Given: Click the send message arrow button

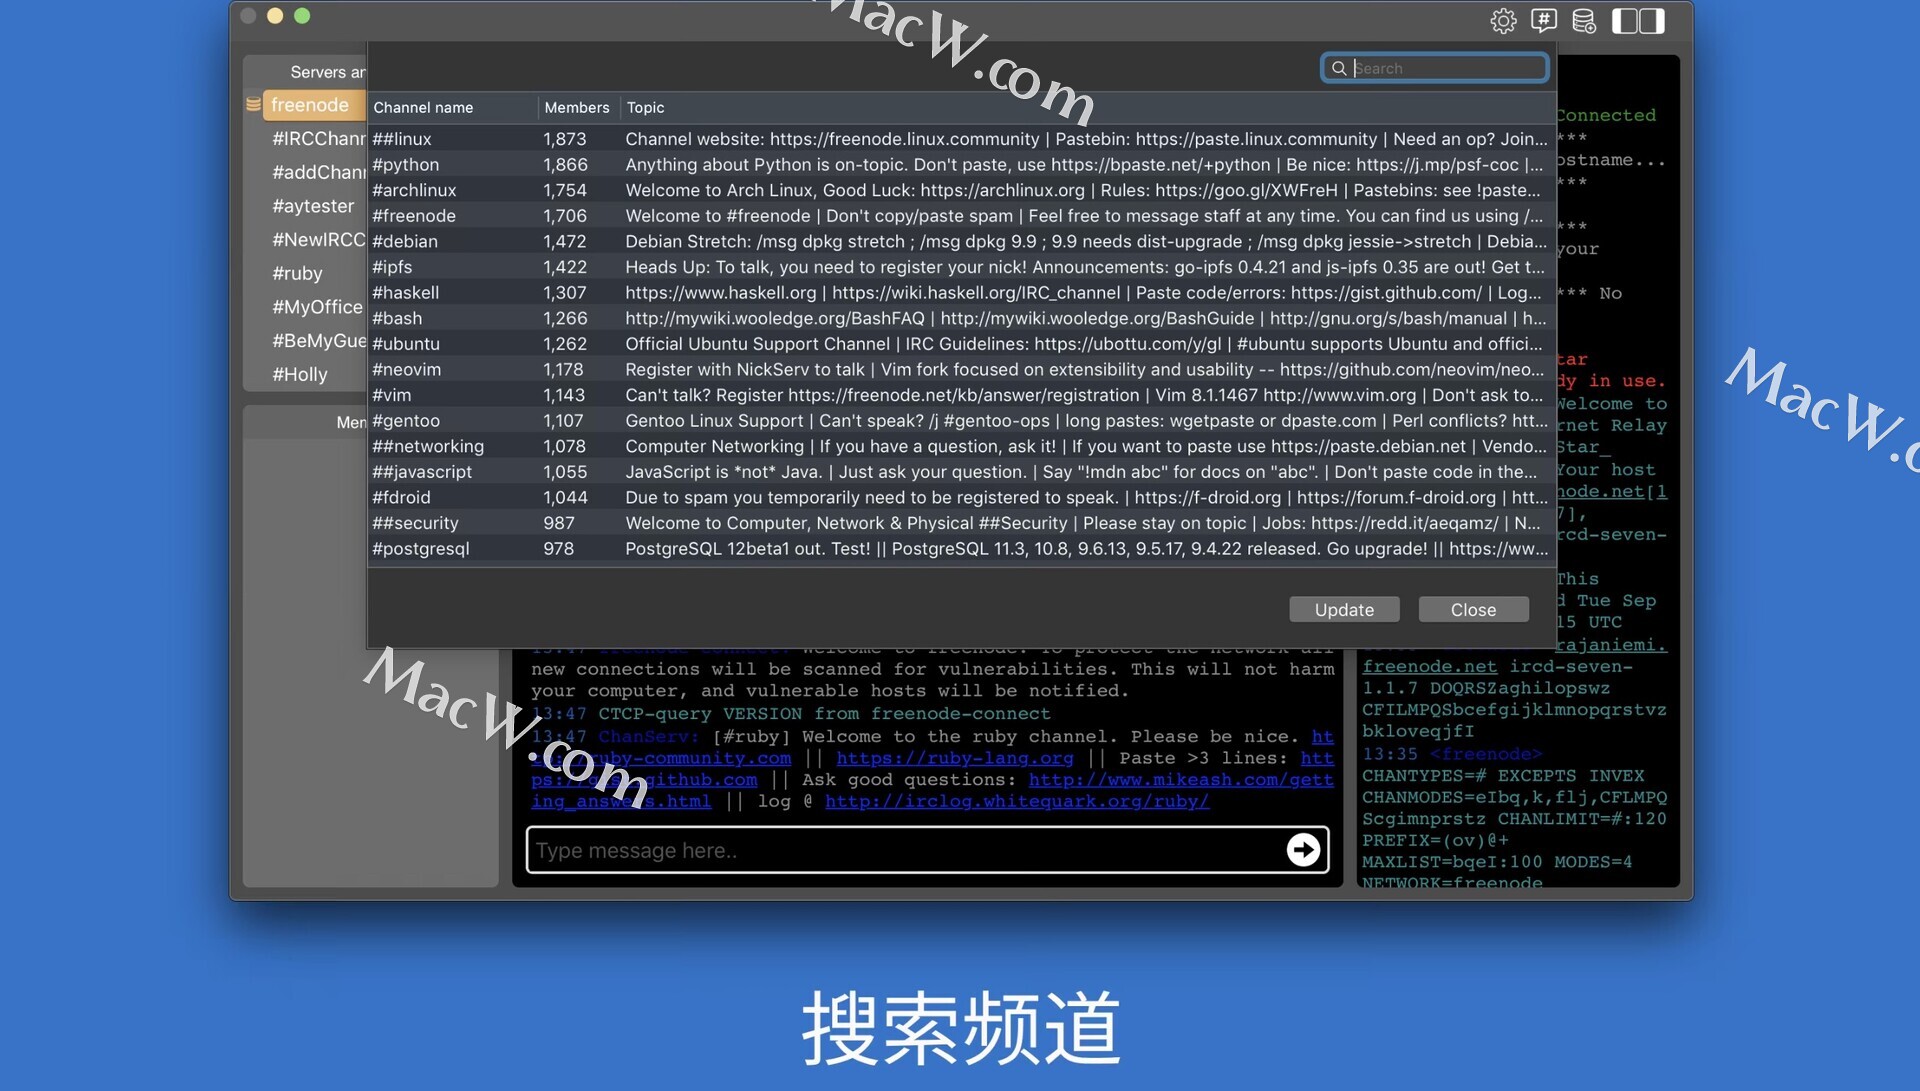Looking at the screenshot, I should (x=1302, y=850).
